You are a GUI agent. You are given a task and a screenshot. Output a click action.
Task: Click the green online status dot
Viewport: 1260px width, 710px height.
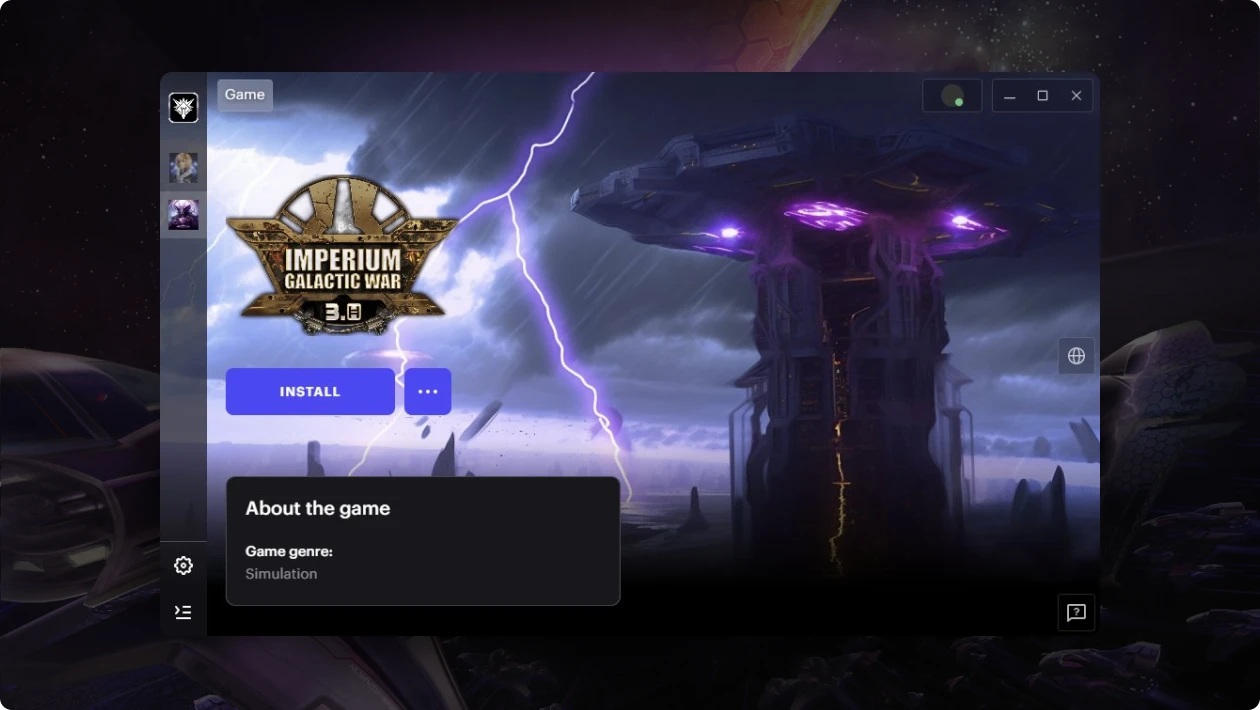pyautogui.click(x=959, y=102)
